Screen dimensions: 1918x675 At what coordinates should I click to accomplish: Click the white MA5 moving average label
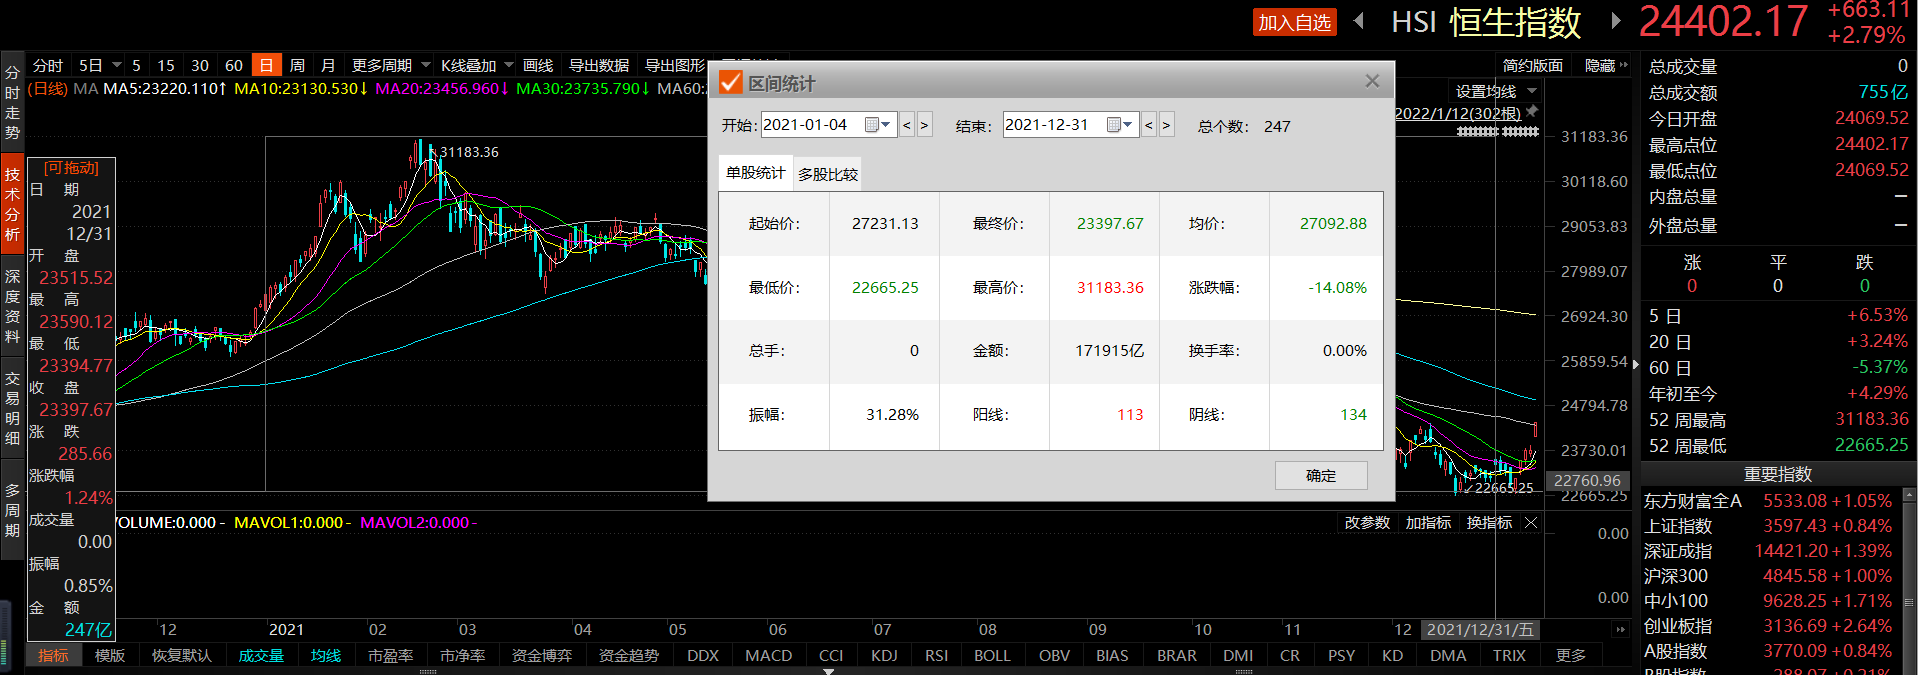click(x=164, y=89)
